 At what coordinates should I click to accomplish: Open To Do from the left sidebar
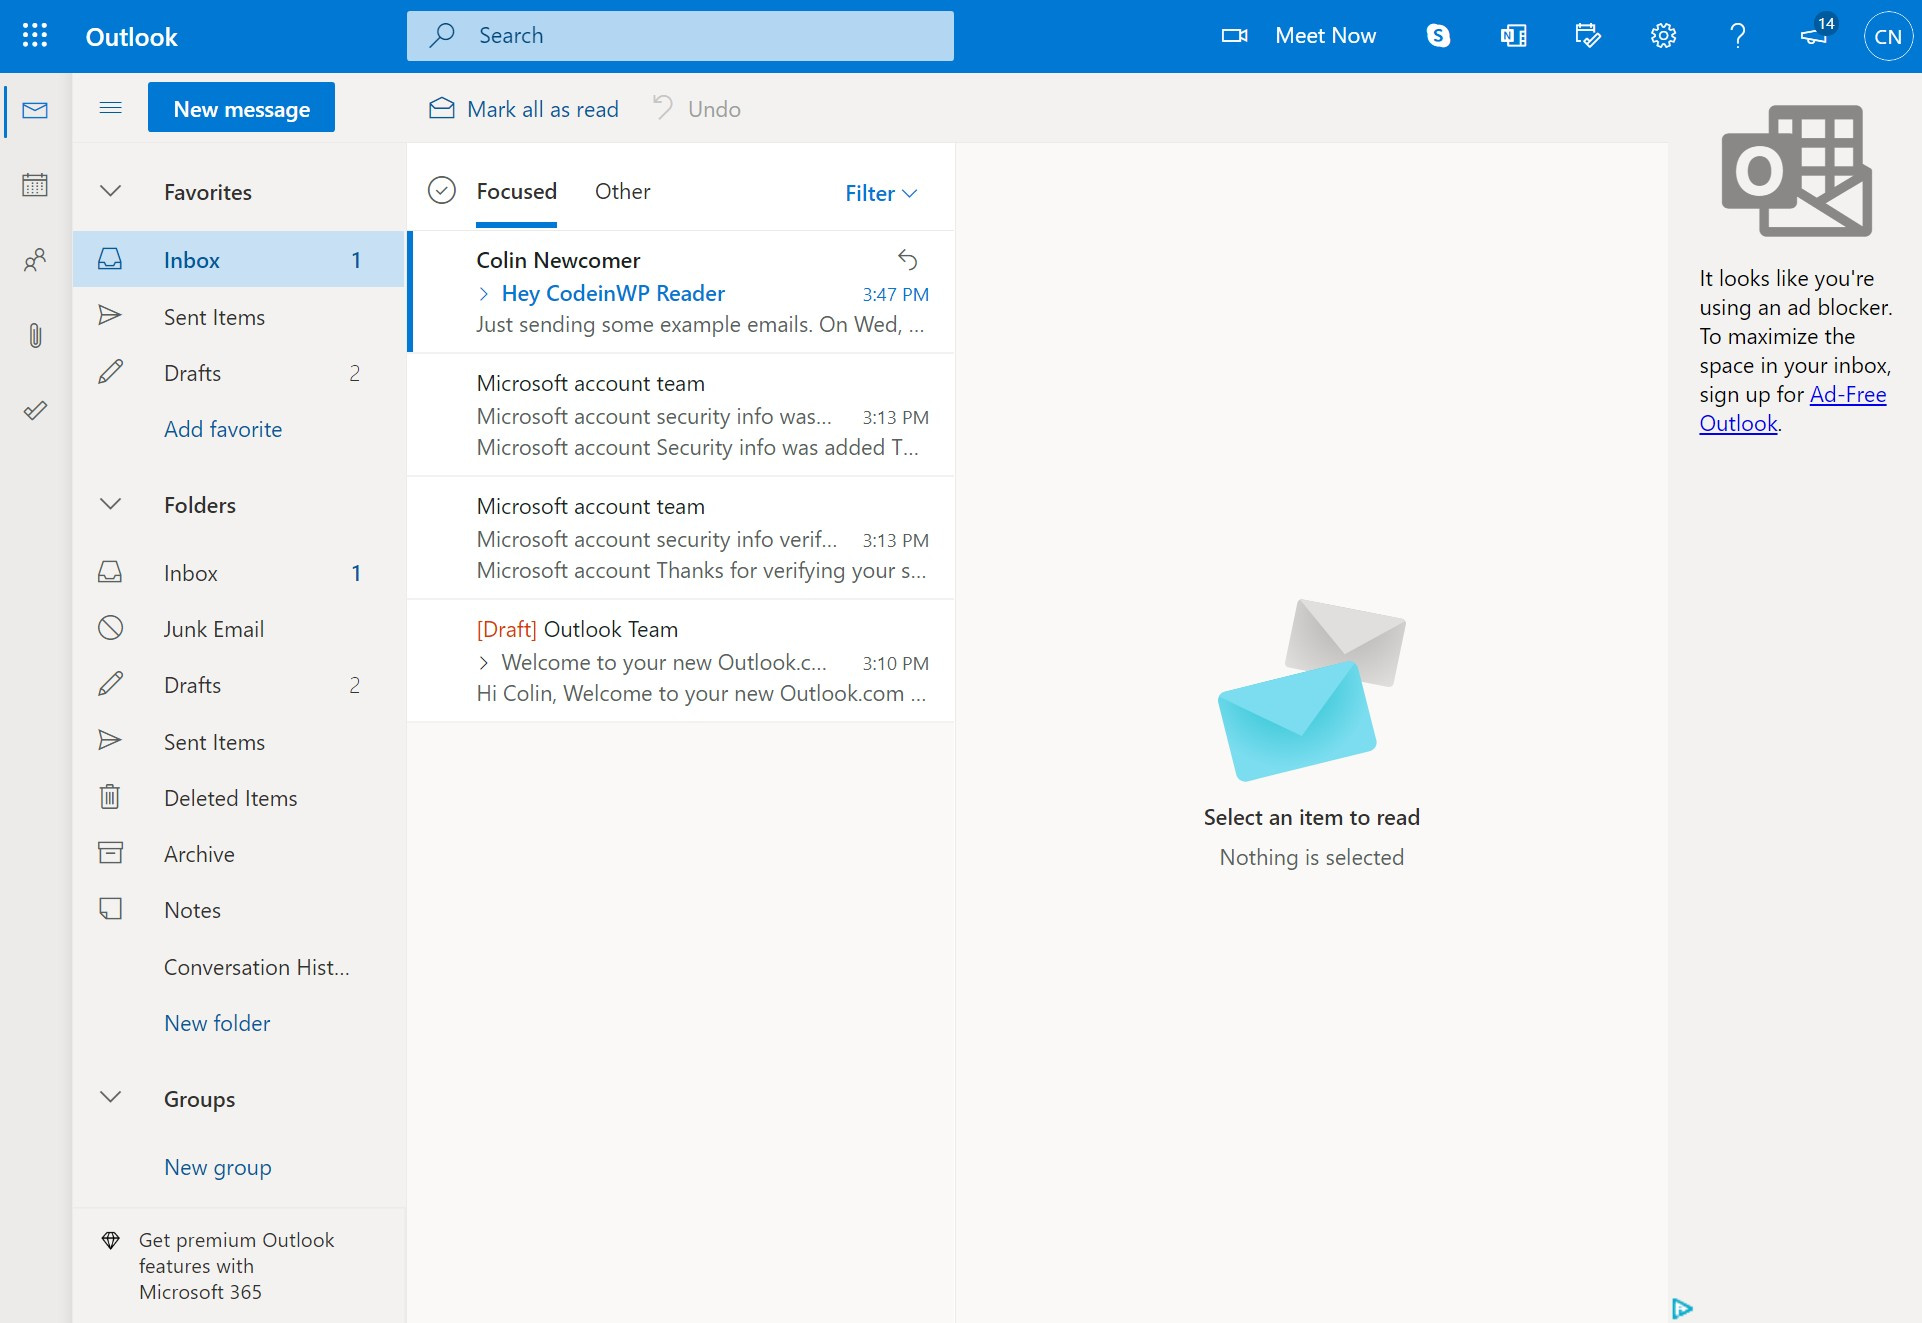[x=35, y=410]
